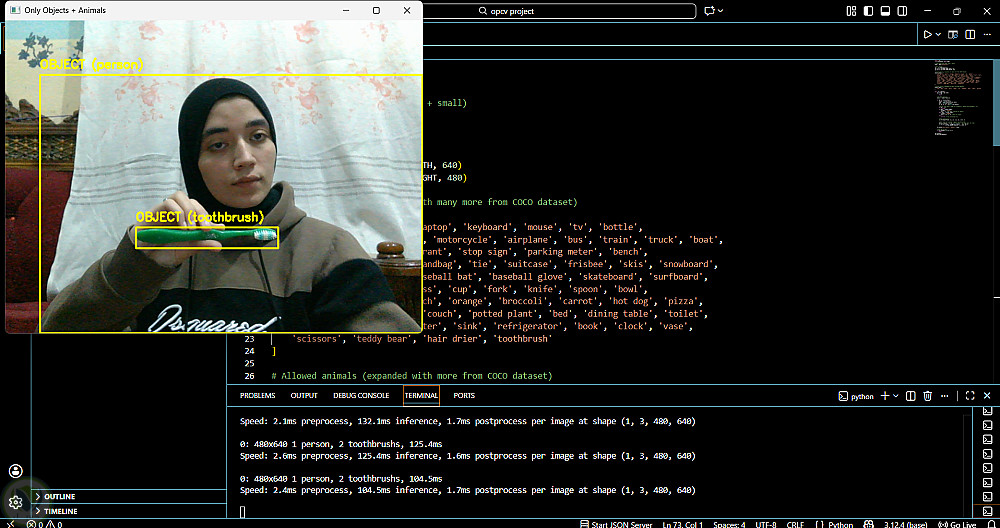The width and height of the screenshot is (1000, 528).
Task: Switch to the DEBUG CONSOLE tab
Action: coord(361,395)
